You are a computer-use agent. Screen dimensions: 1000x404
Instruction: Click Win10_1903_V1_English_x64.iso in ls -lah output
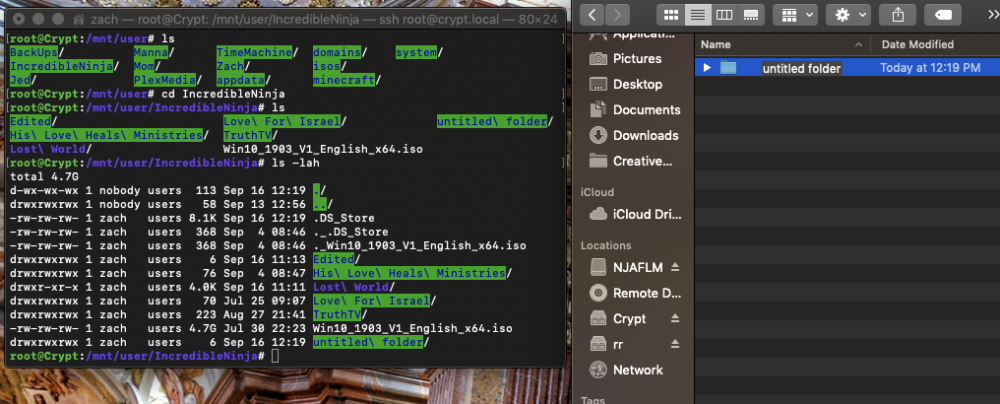point(413,329)
